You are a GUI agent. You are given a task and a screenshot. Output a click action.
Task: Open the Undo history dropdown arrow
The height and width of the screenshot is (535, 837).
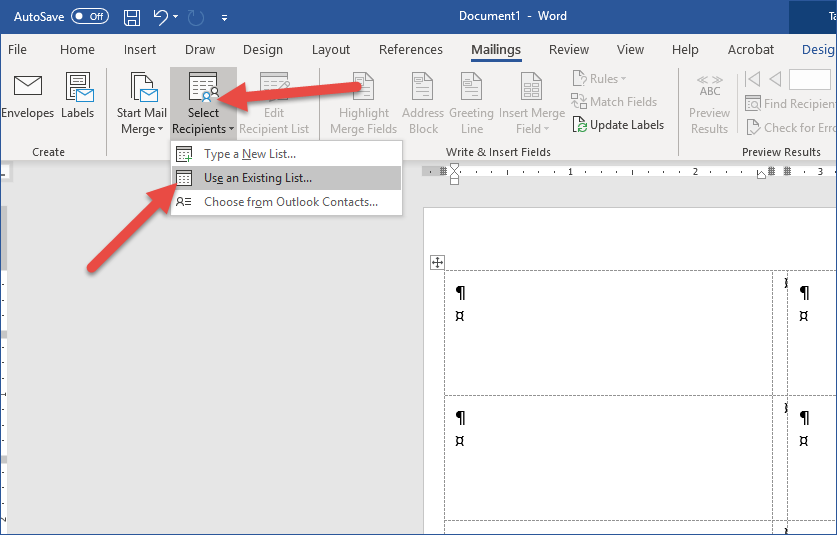(x=176, y=17)
